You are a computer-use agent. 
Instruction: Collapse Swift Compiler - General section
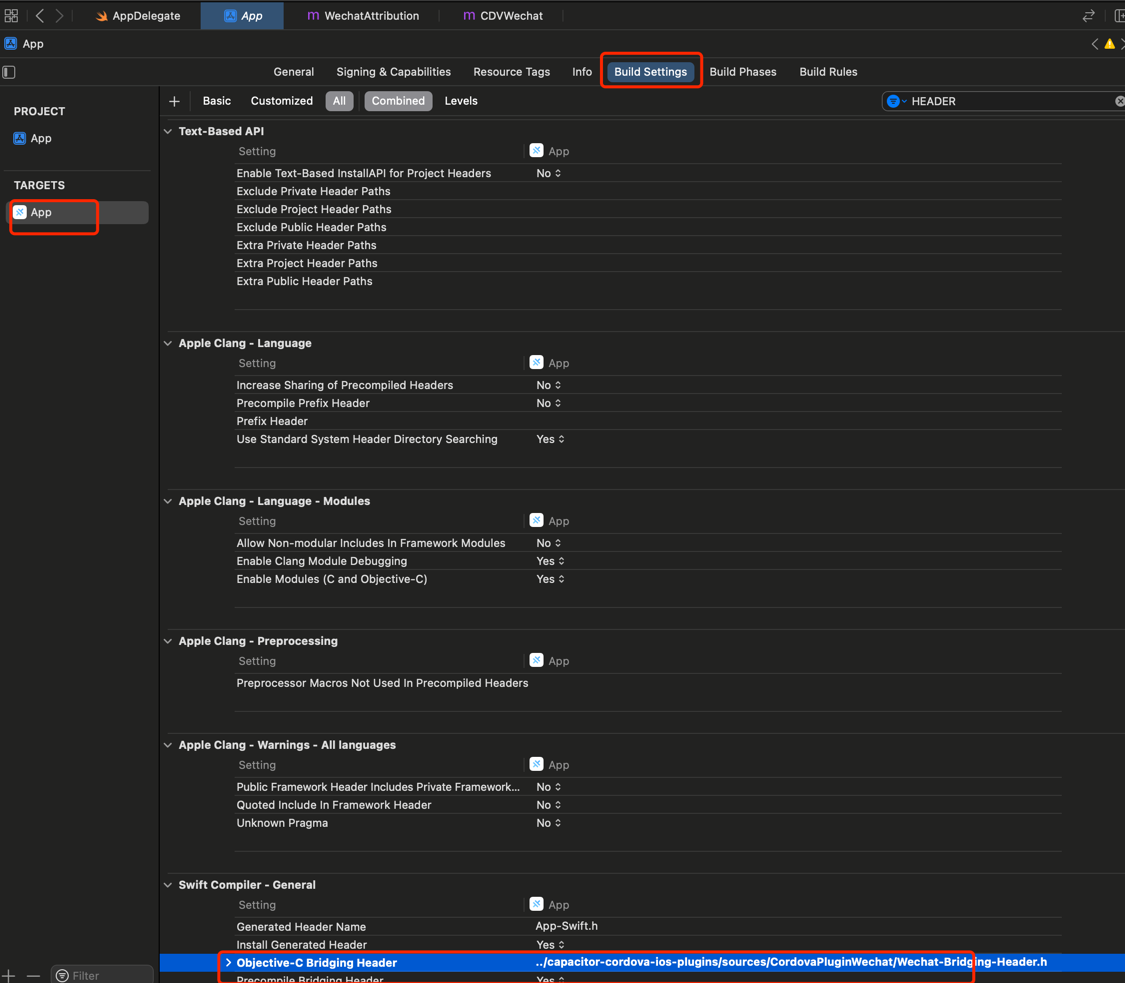tap(168, 885)
